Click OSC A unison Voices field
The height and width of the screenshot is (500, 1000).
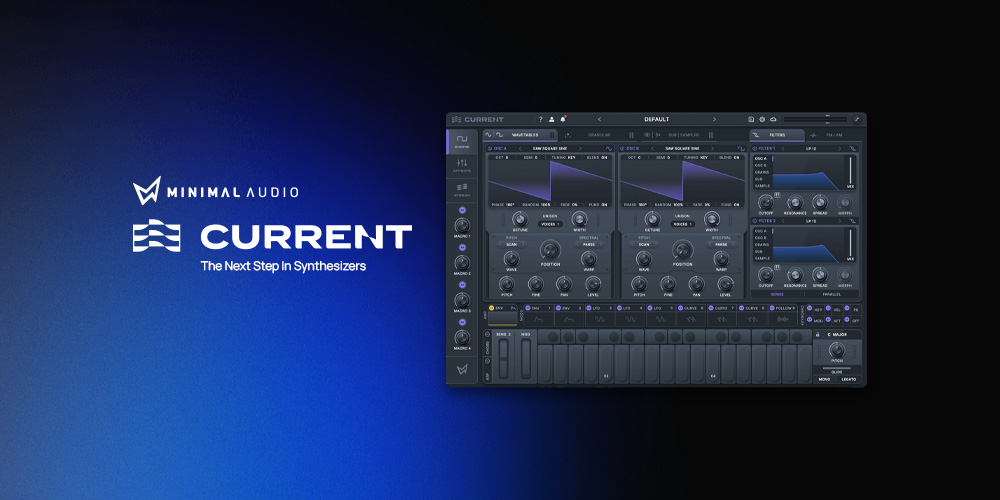(x=550, y=224)
